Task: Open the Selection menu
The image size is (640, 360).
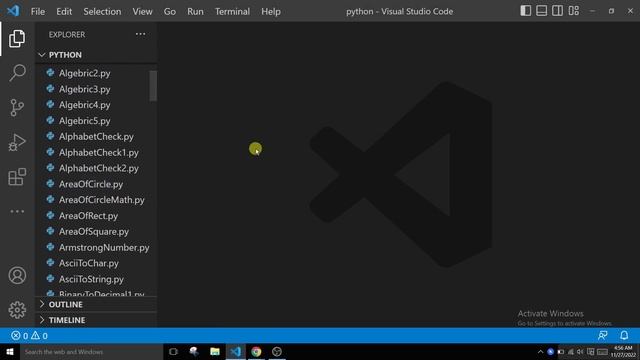Action: (102, 11)
